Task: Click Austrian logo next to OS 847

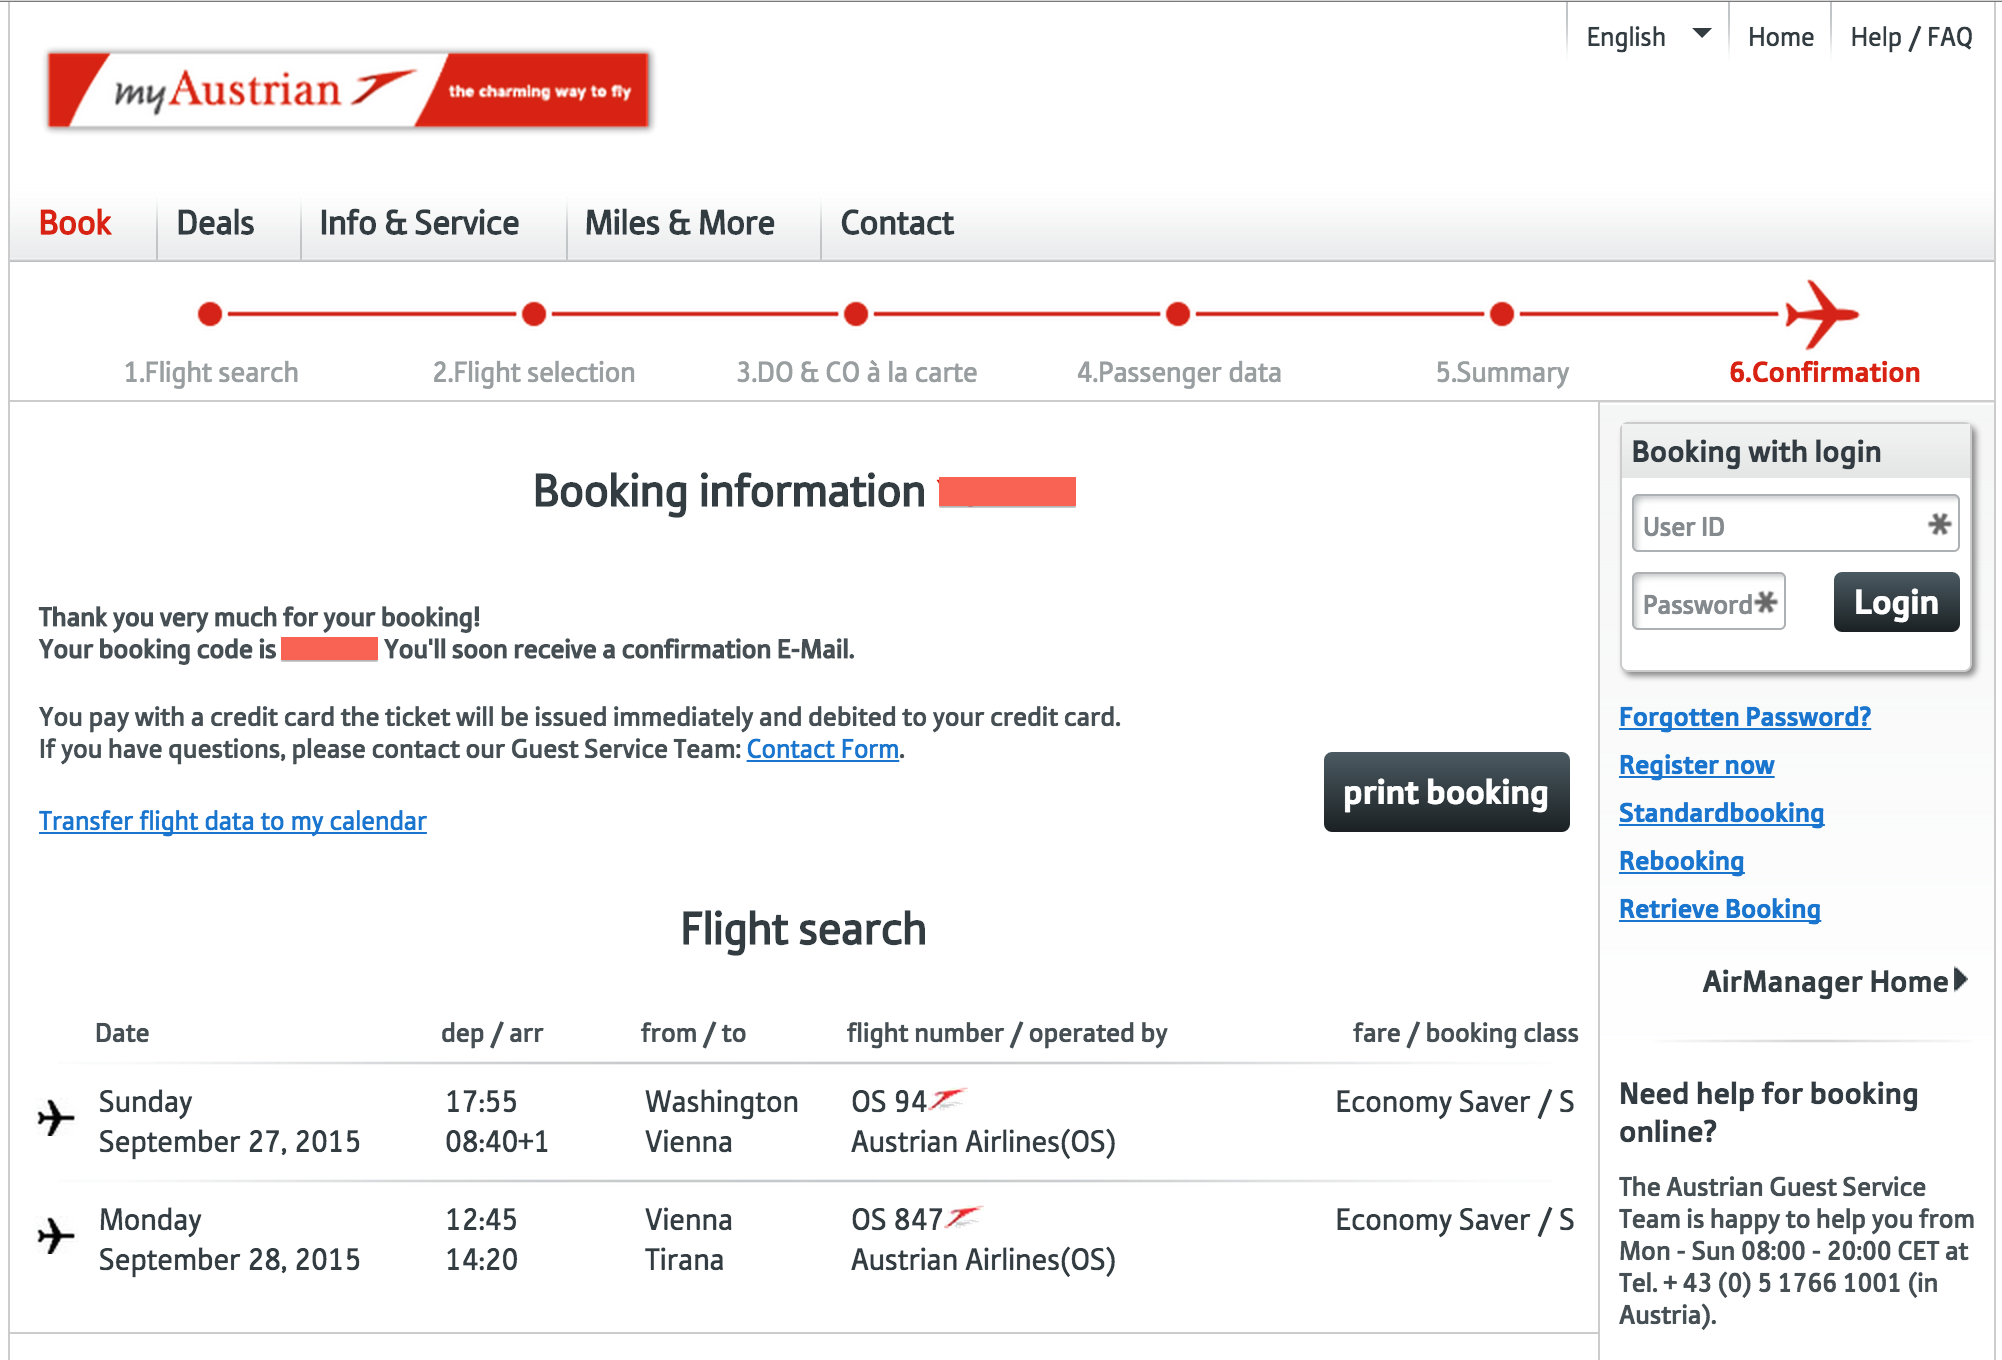Action: 964,1218
